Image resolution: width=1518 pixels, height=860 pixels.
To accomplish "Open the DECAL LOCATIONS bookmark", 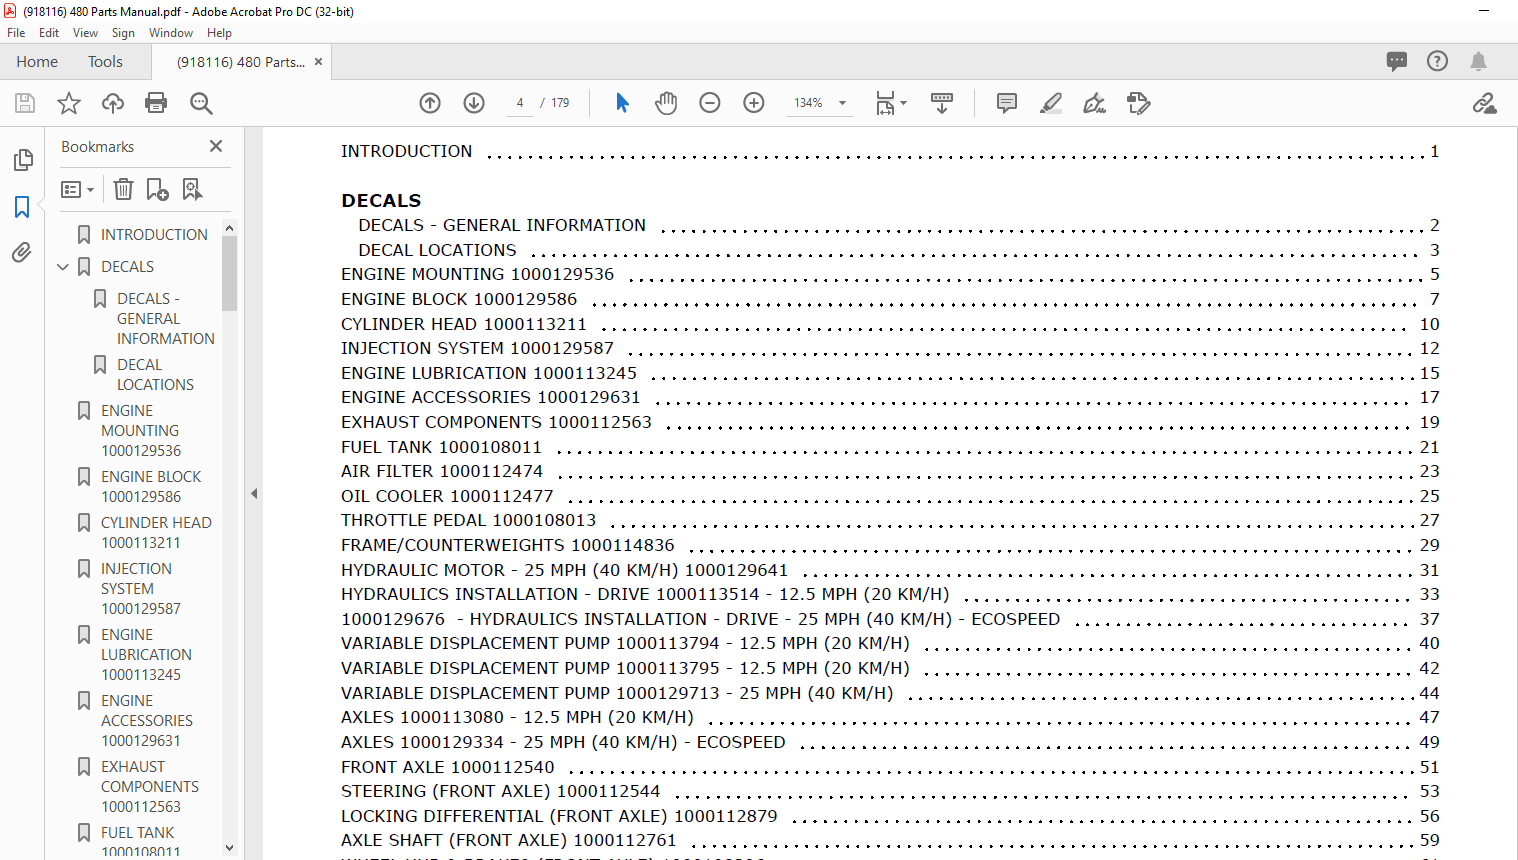I will [155, 375].
